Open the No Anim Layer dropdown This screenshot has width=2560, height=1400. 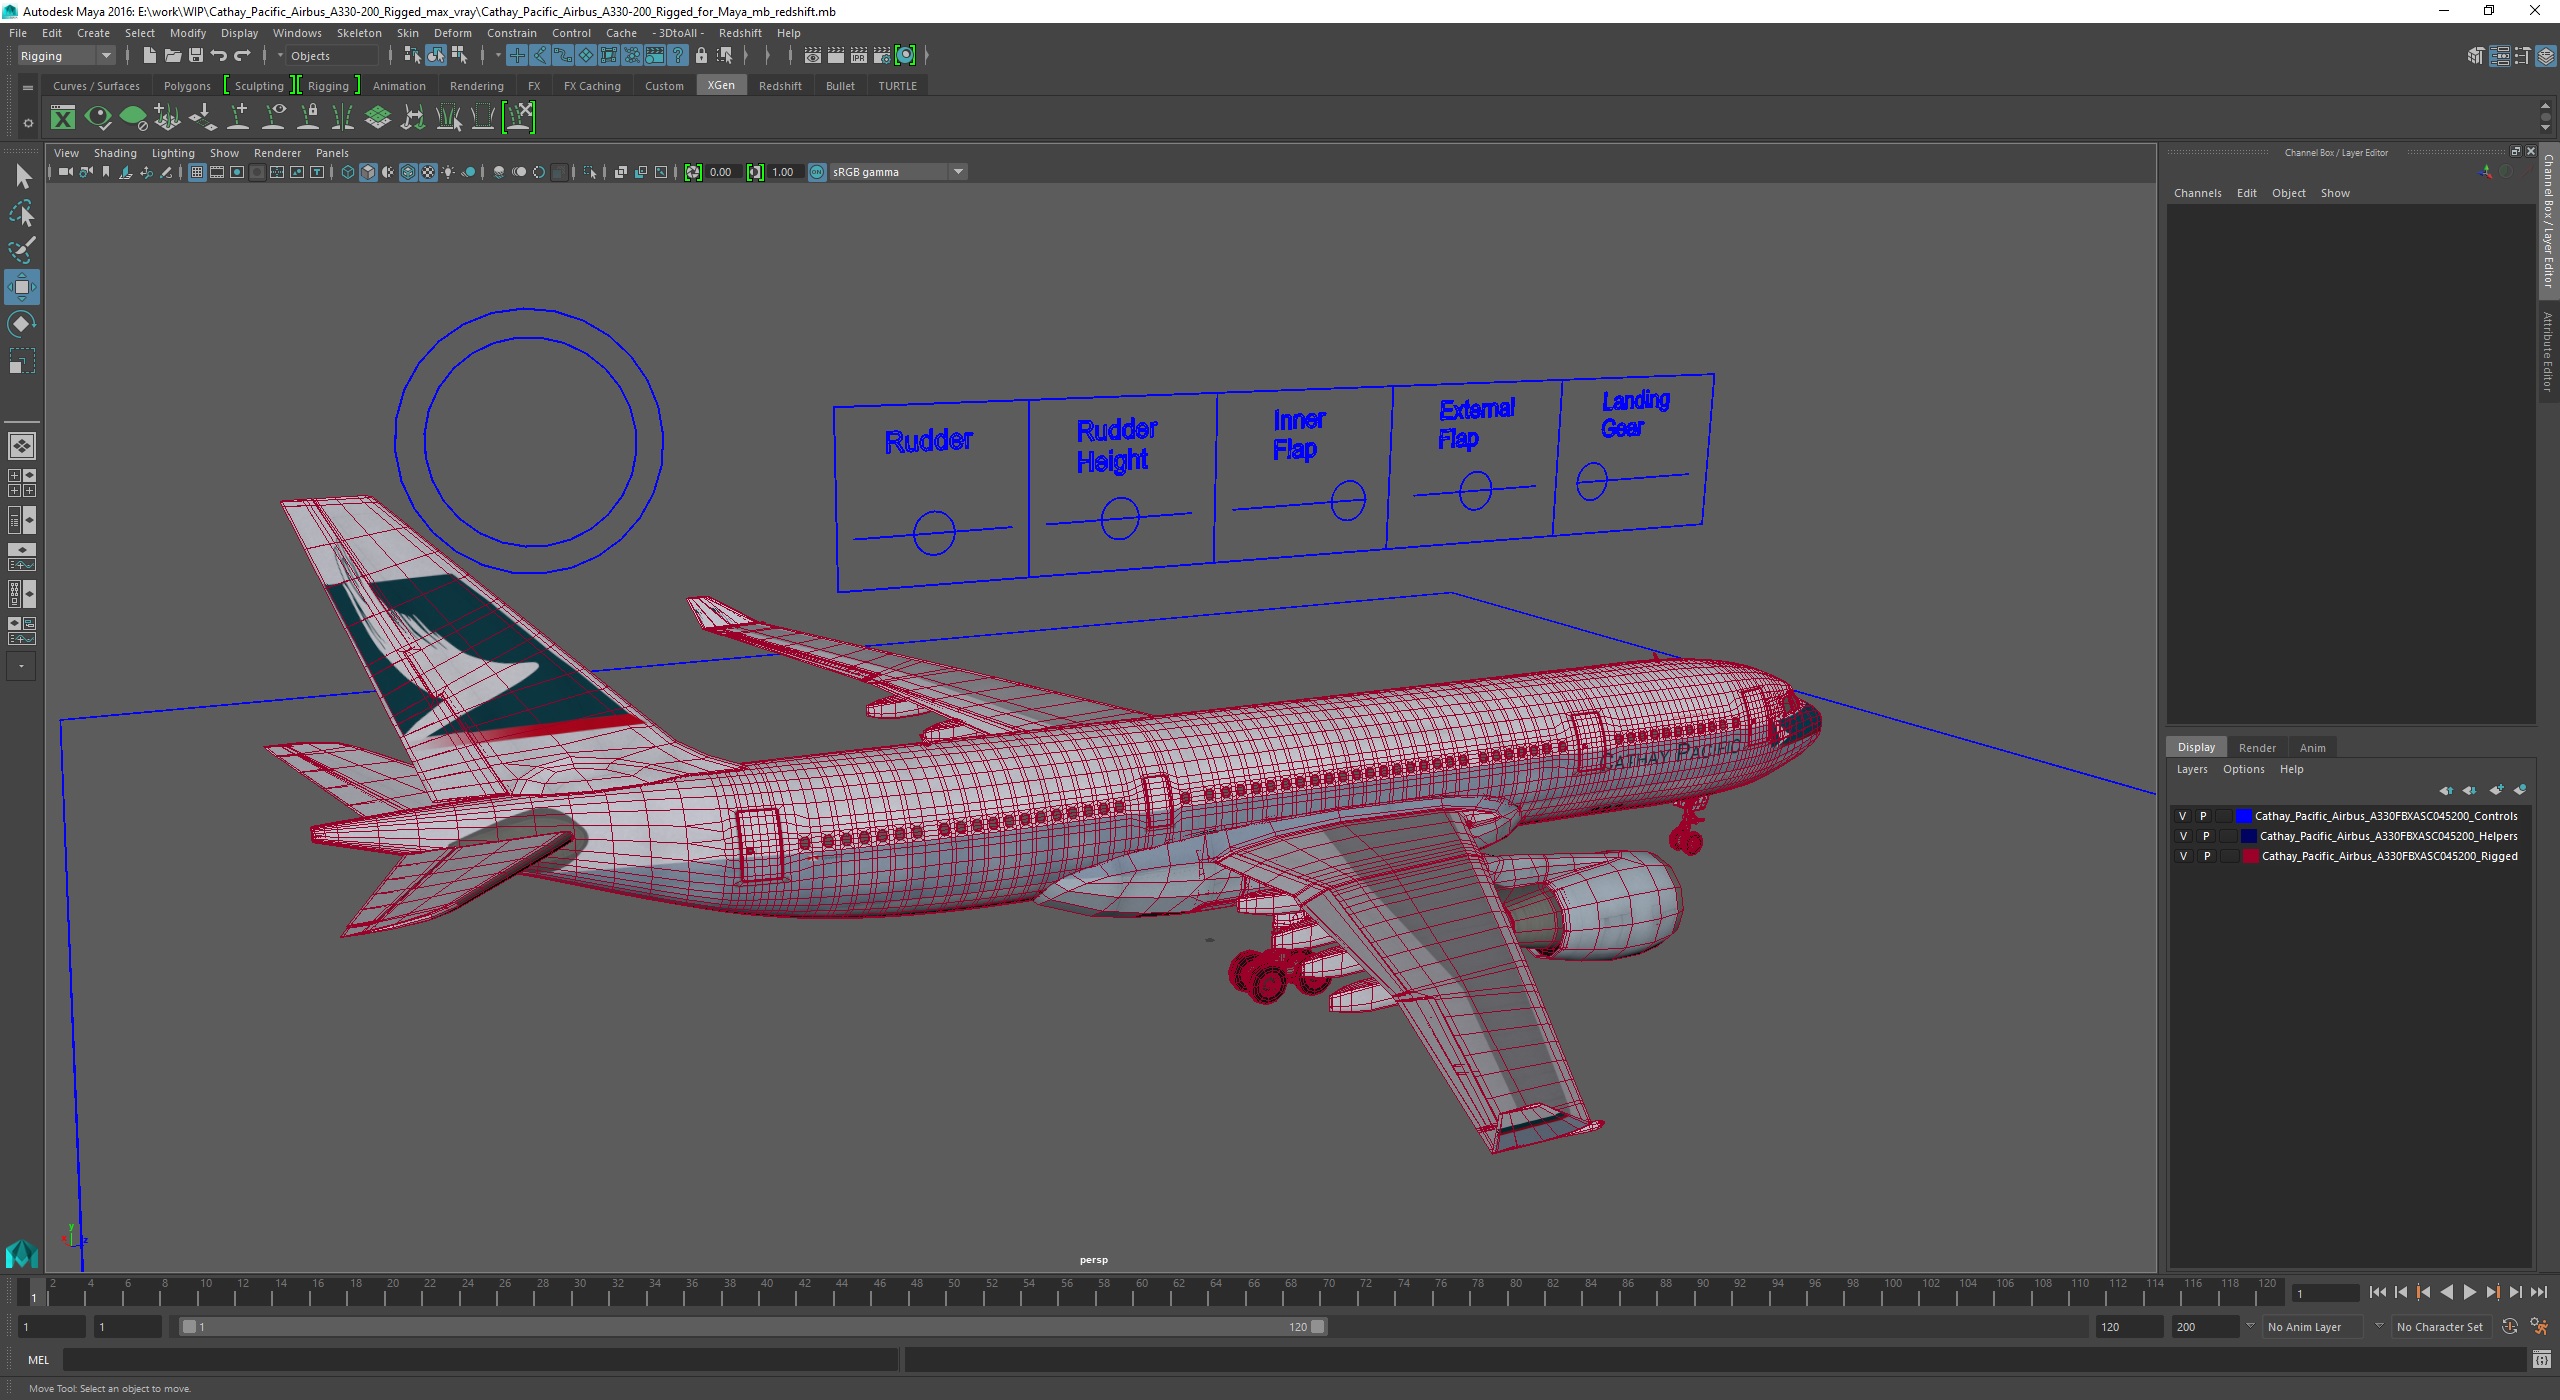[2313, 1327]
